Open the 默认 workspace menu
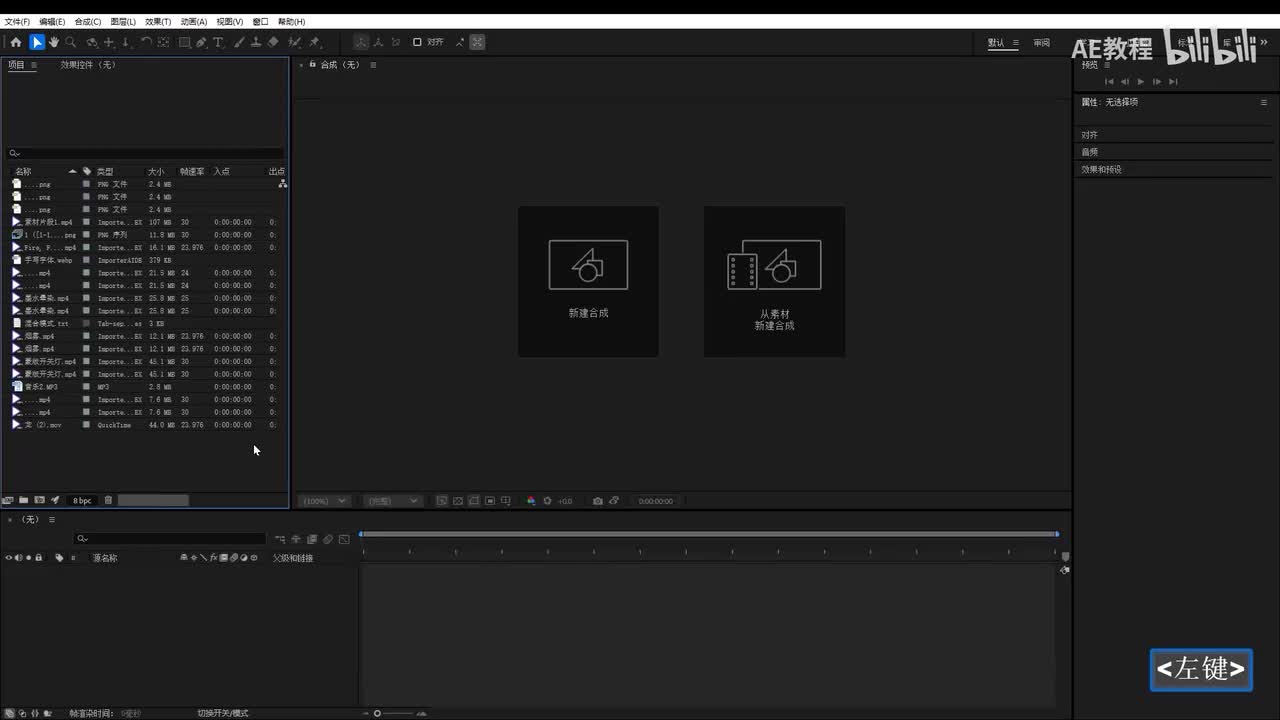1280x720 pixels. [x=1016, y=43]
